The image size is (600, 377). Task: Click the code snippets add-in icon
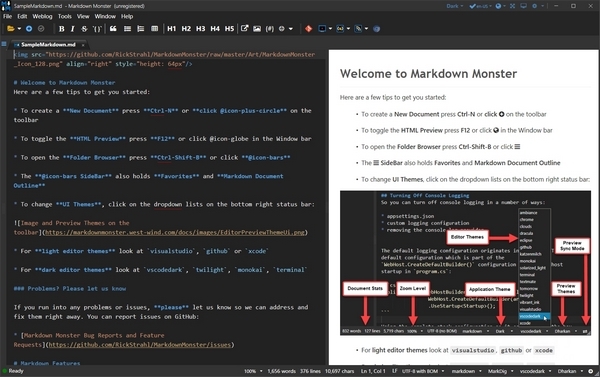pyautogui.click(x=340, y=29)
